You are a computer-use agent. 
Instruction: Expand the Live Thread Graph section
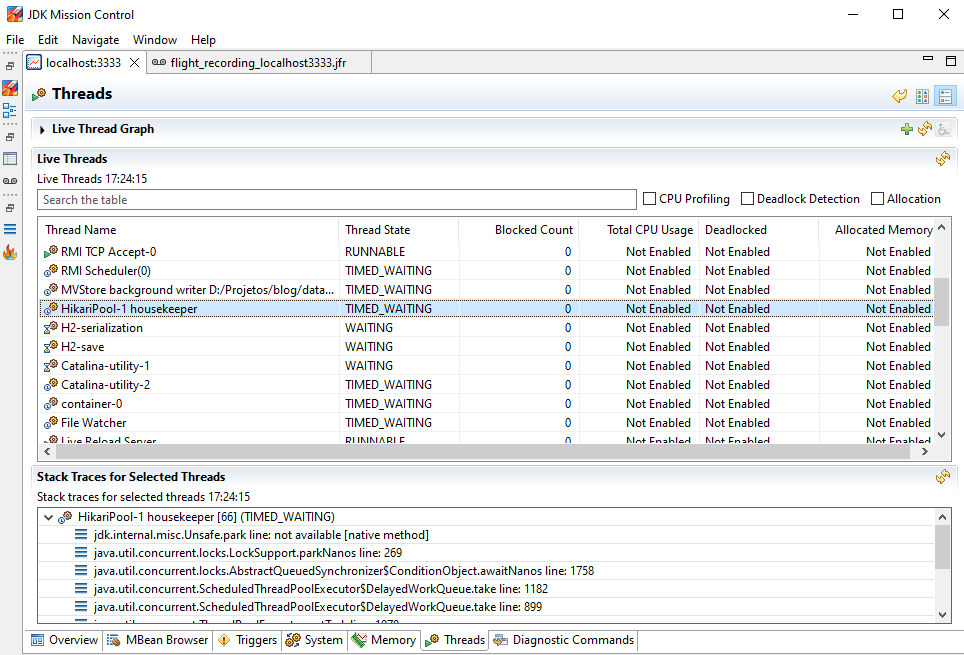(x=42, y=130)
